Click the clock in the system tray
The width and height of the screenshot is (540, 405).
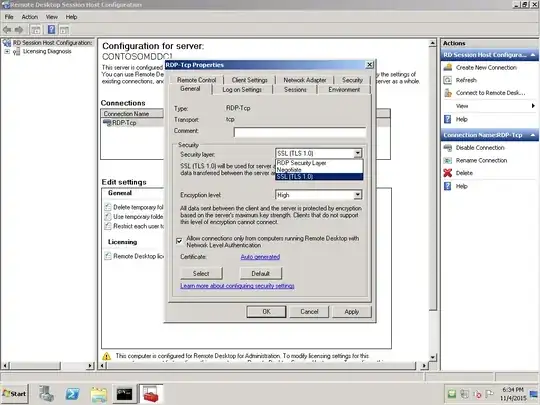513,394
